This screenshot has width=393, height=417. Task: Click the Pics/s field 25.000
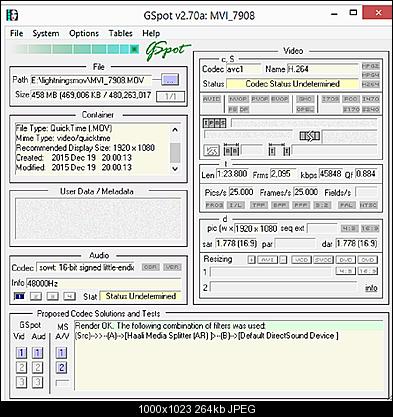[241, 192]
